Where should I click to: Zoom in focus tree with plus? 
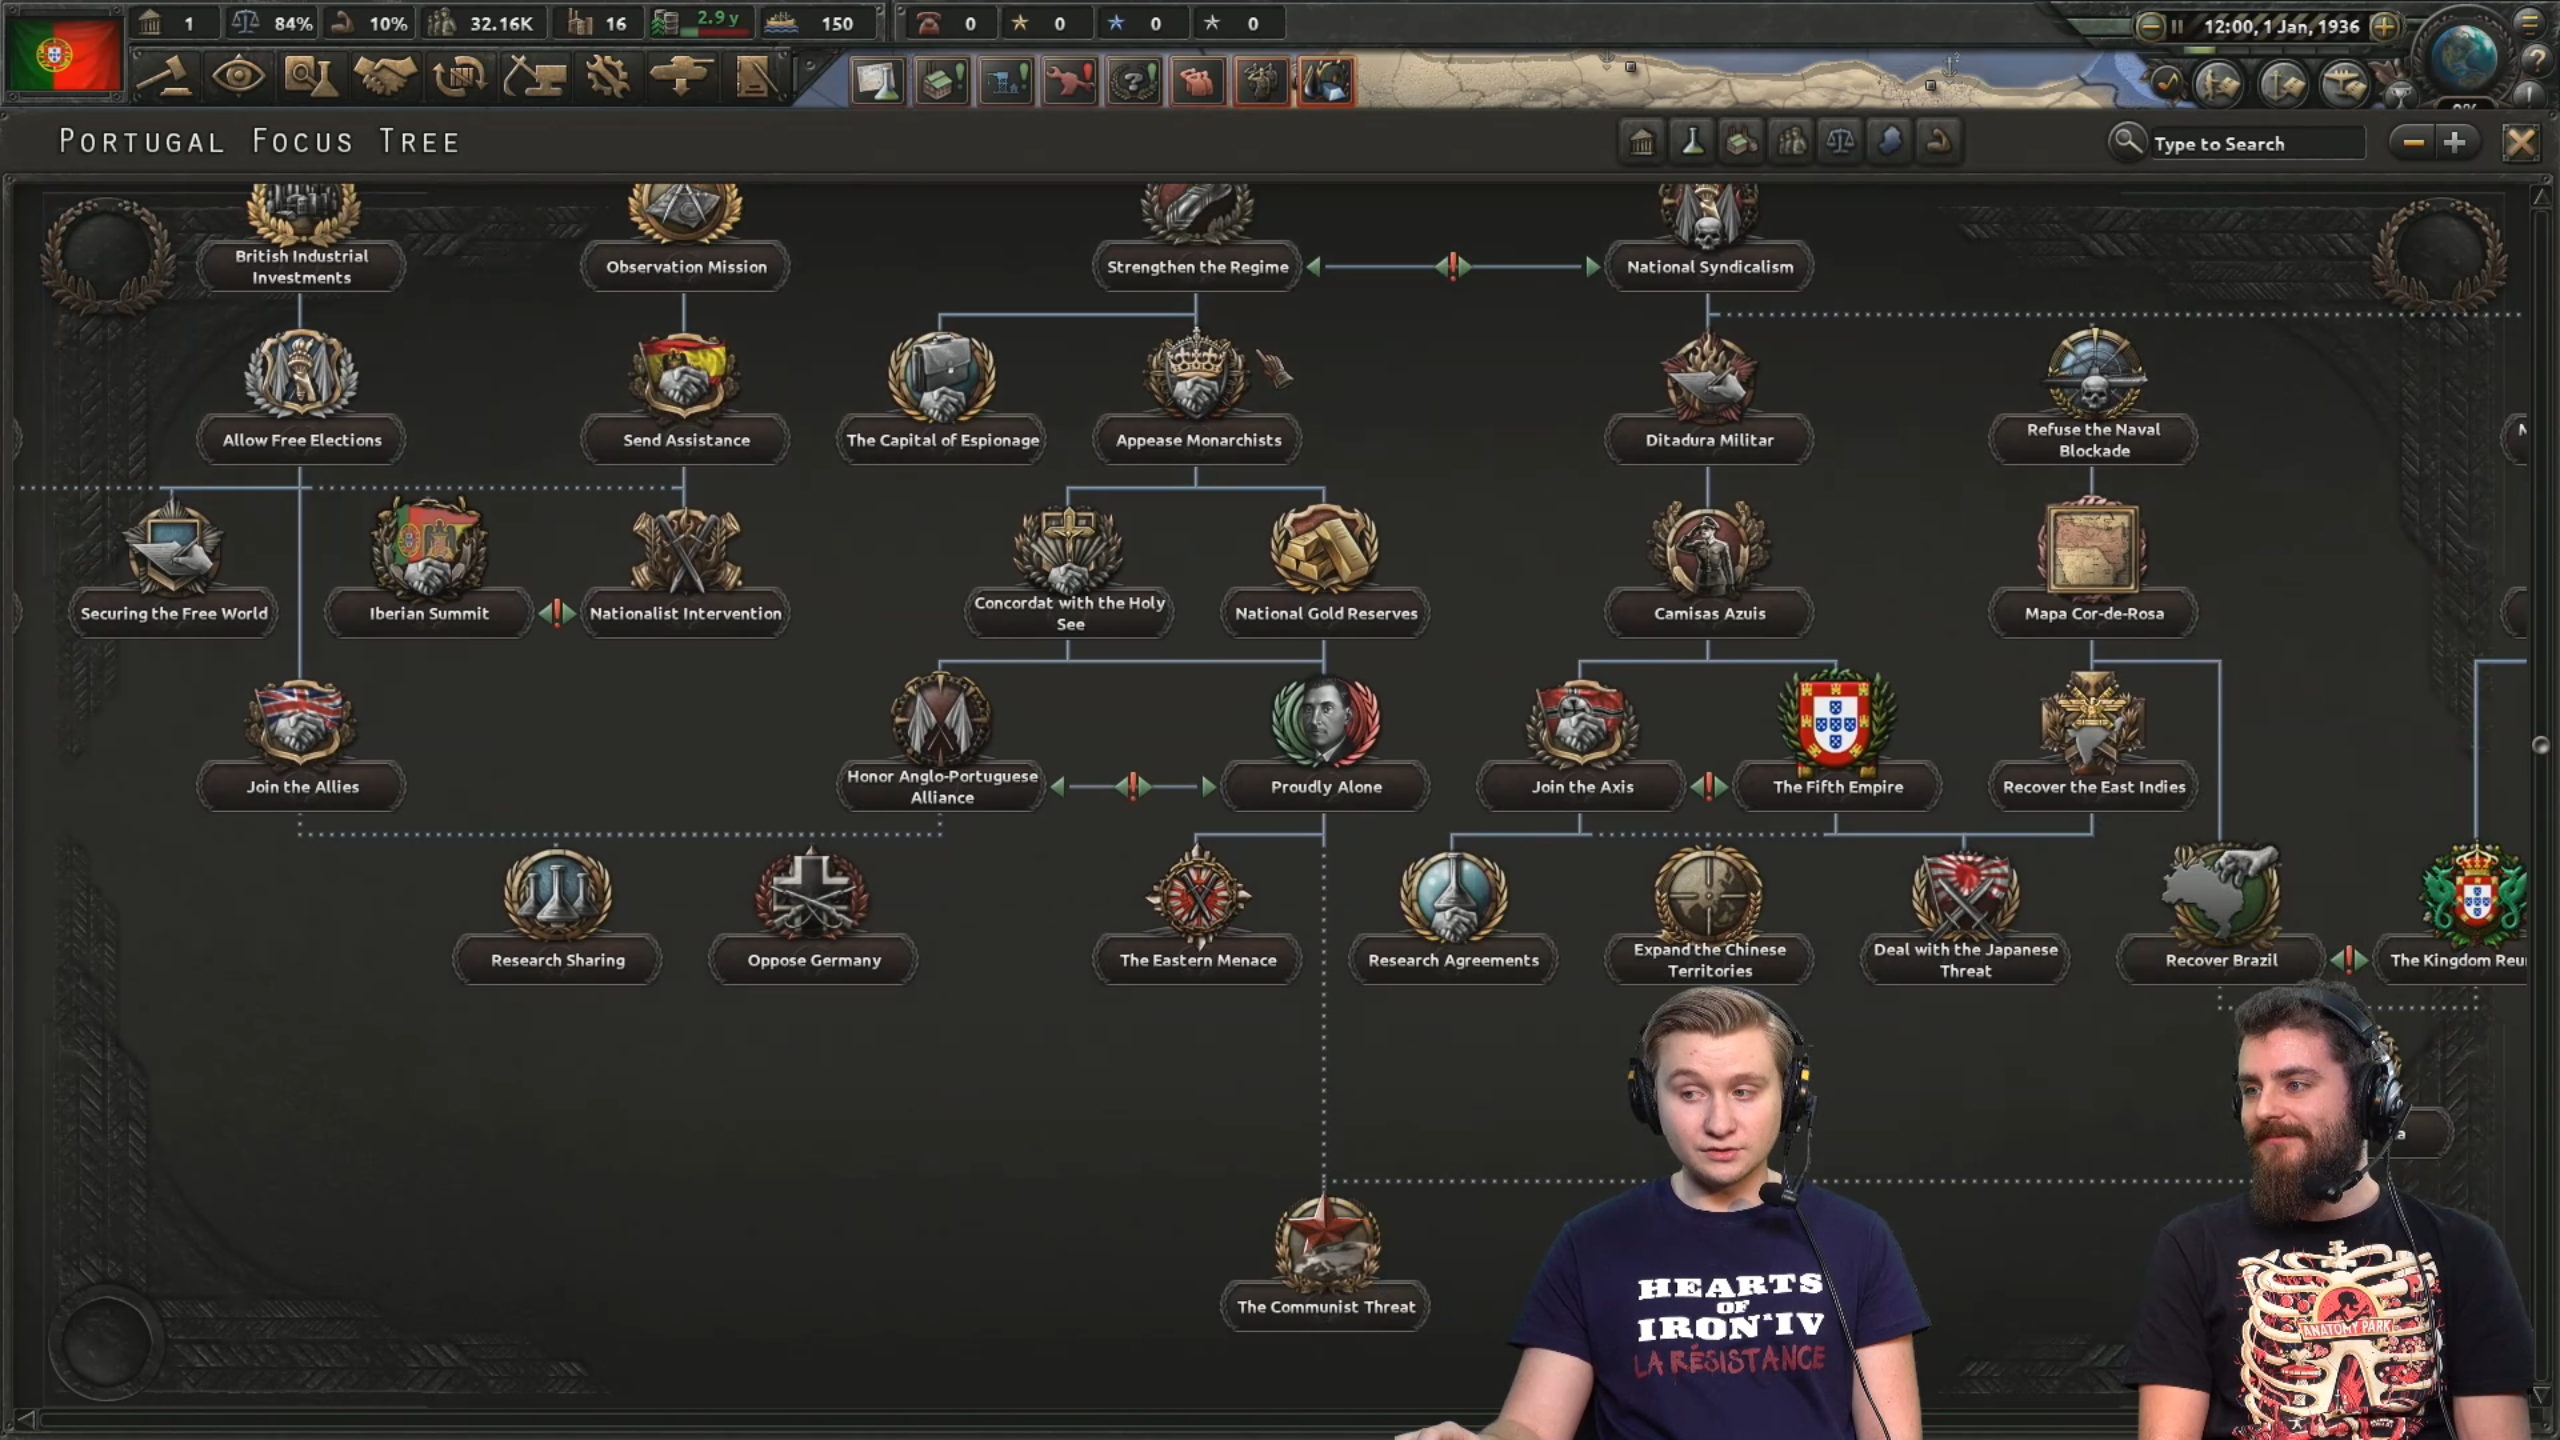[2455, 143]
